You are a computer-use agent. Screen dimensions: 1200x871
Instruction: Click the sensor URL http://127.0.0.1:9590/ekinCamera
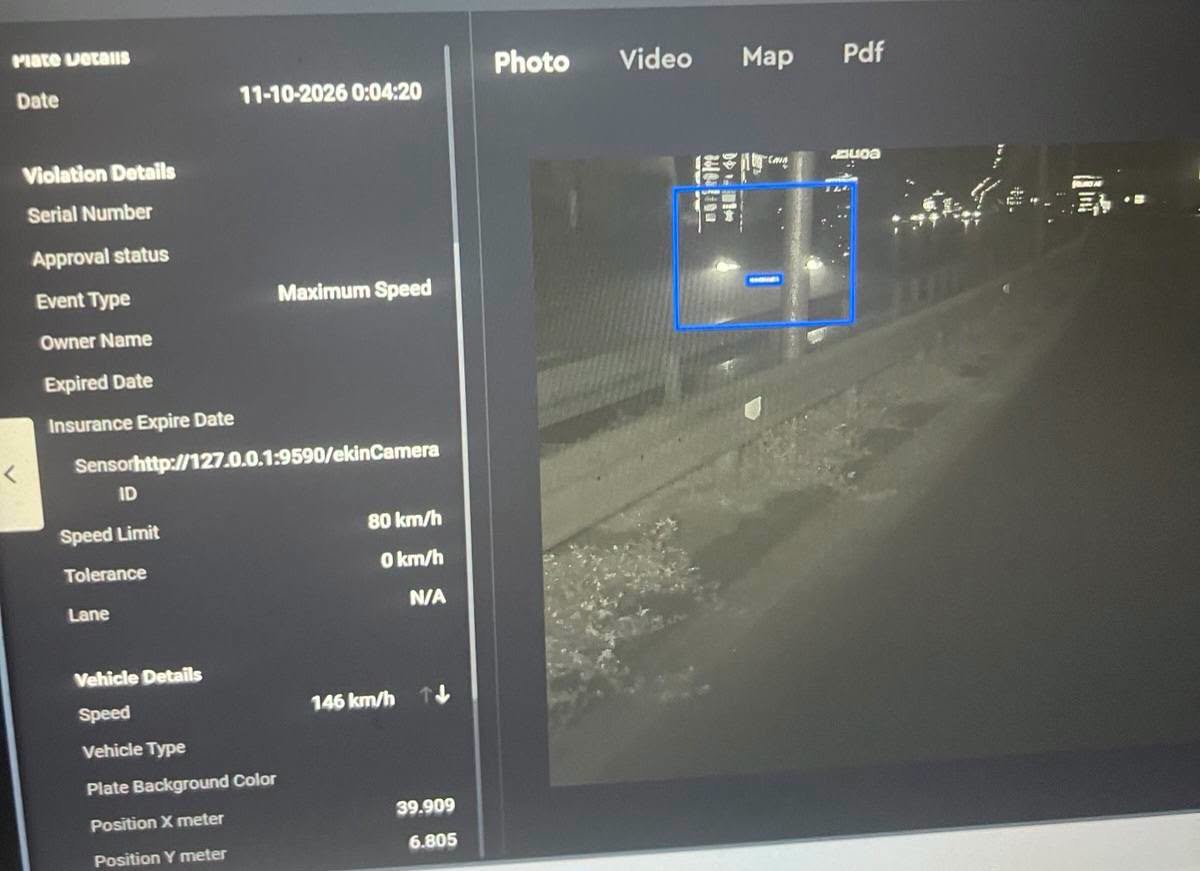click(287, 456)
